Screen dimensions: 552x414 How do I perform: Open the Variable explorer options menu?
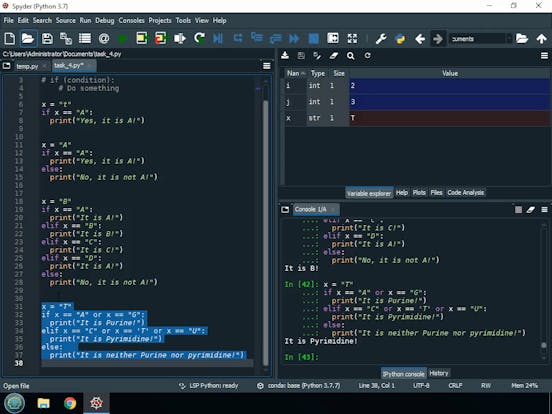pos(544,56)
